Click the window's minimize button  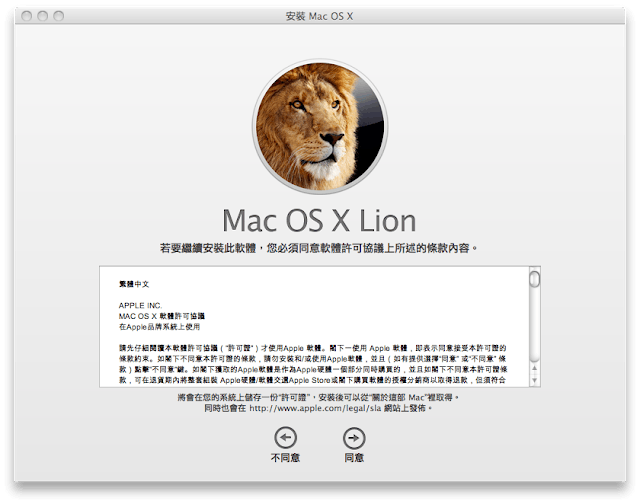pyautogui.click(x=42, y=16)
